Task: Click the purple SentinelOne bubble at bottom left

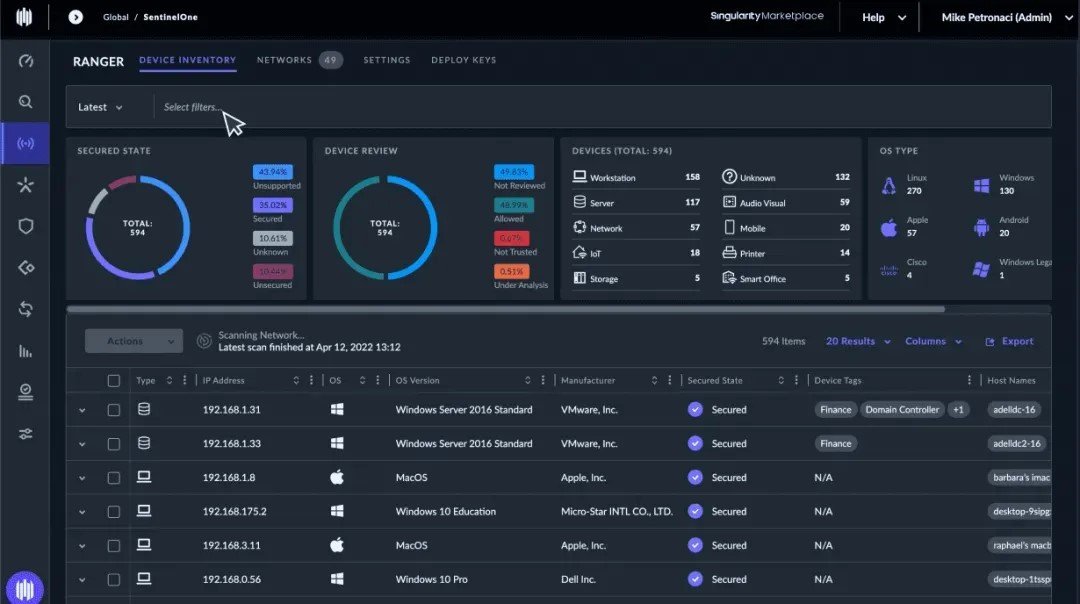Action: pos(25,589)
